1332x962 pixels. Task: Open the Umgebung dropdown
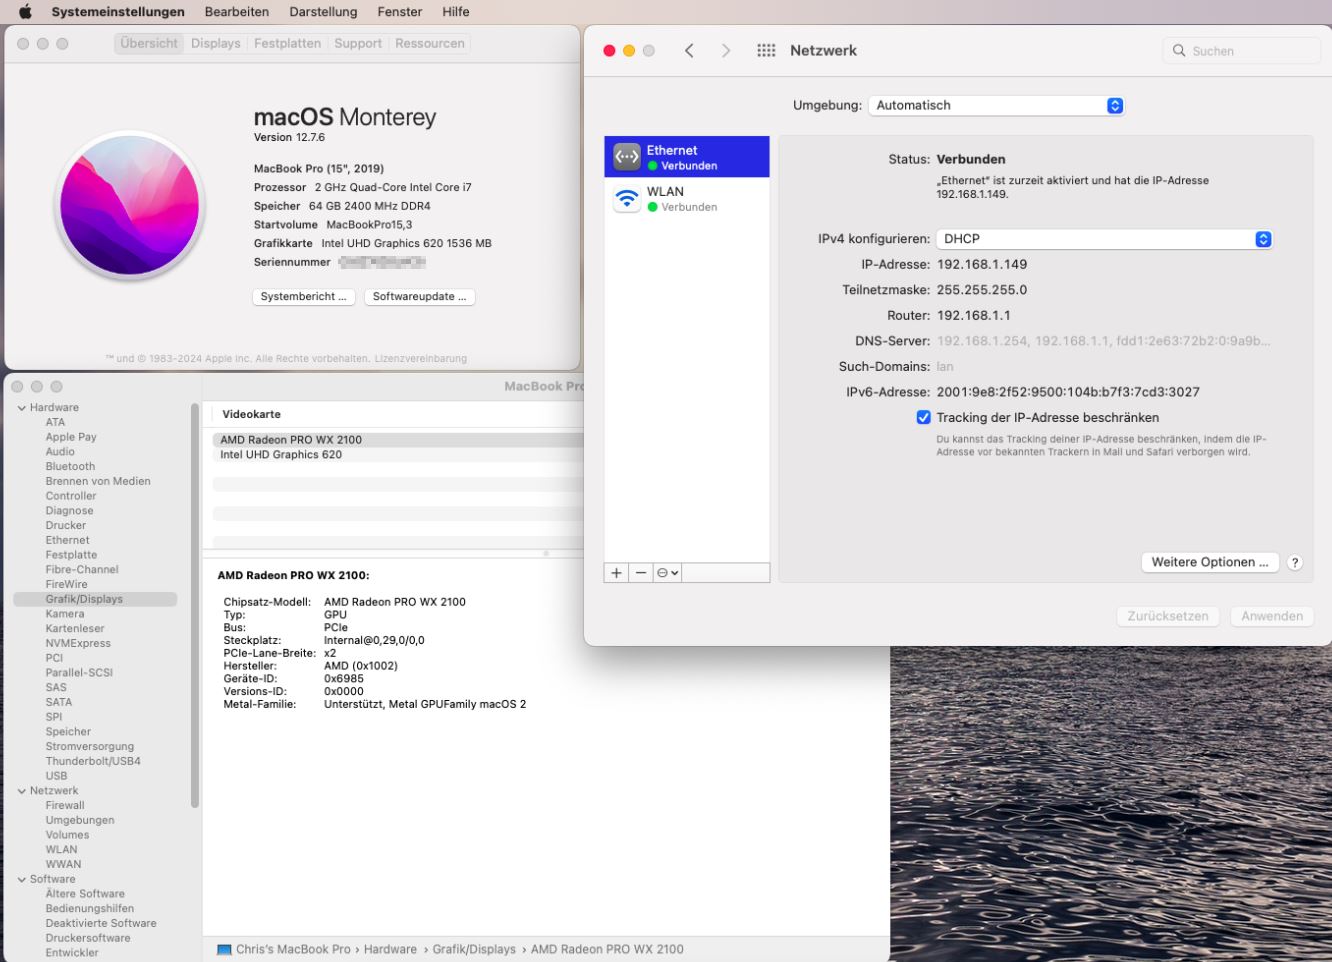pyautogui.click(x=996, y=105)
